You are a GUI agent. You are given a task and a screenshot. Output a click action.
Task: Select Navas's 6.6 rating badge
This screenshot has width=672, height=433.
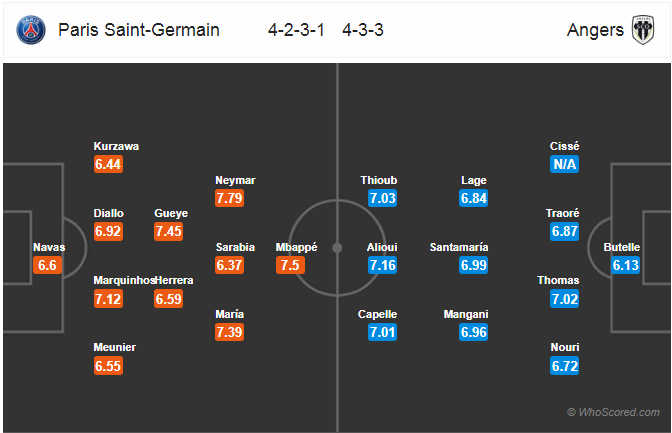(x=47, y=265)
